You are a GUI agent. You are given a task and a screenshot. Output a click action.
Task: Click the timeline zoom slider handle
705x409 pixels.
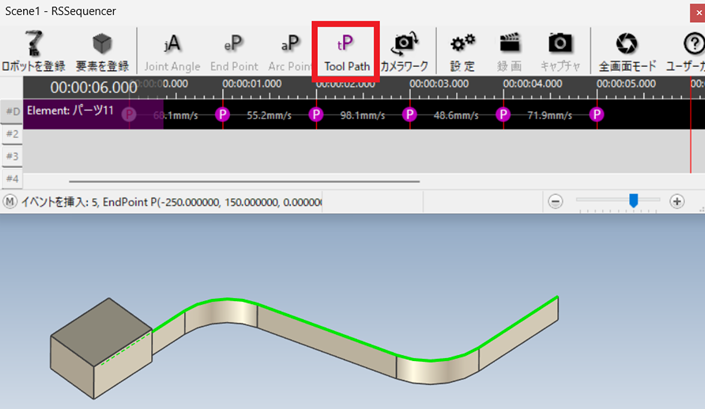coord(634,200)
